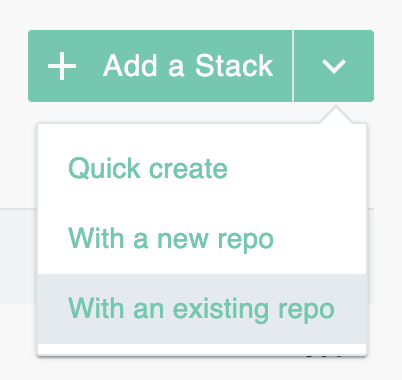The width and height of the screenshot is (402, 380).
Task: Click the plus icon on Add a Stack
Action: [x=62, y=66]
